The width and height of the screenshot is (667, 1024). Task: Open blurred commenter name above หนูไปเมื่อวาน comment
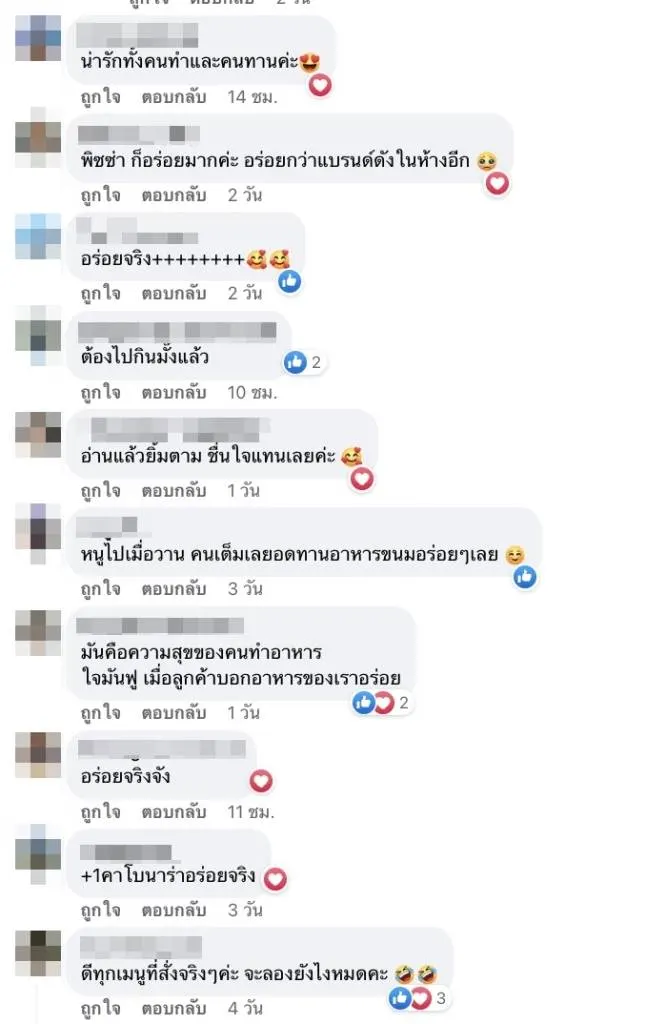(x=107, y=524)
